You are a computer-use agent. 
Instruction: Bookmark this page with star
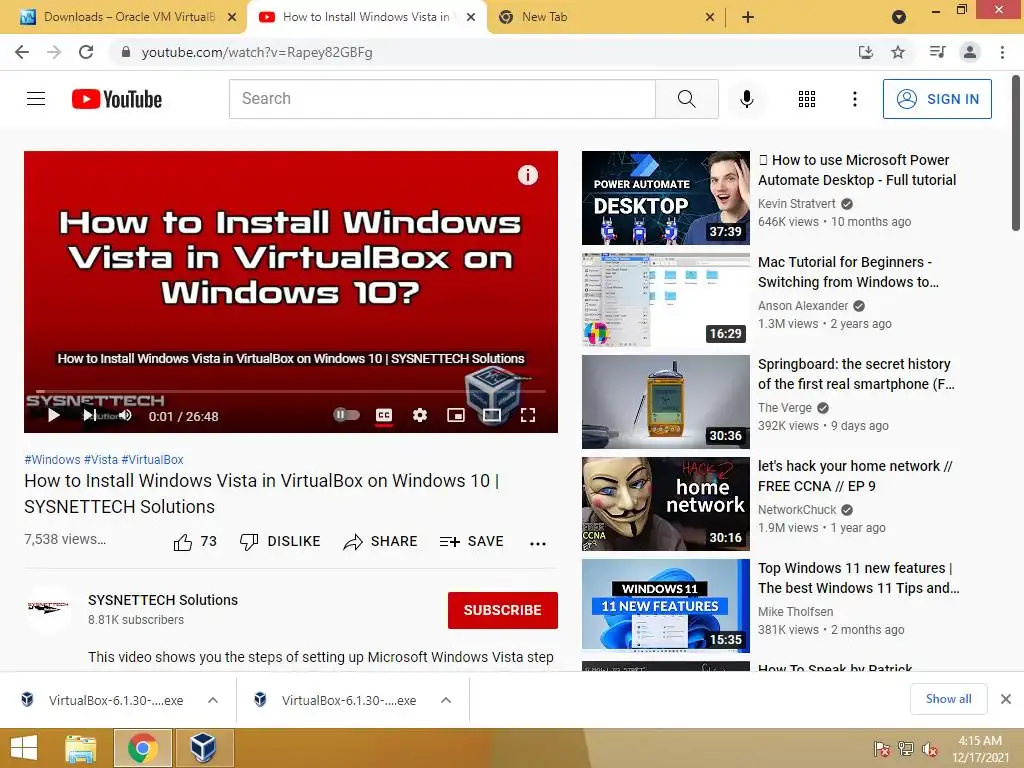click(x=898, y=52)
